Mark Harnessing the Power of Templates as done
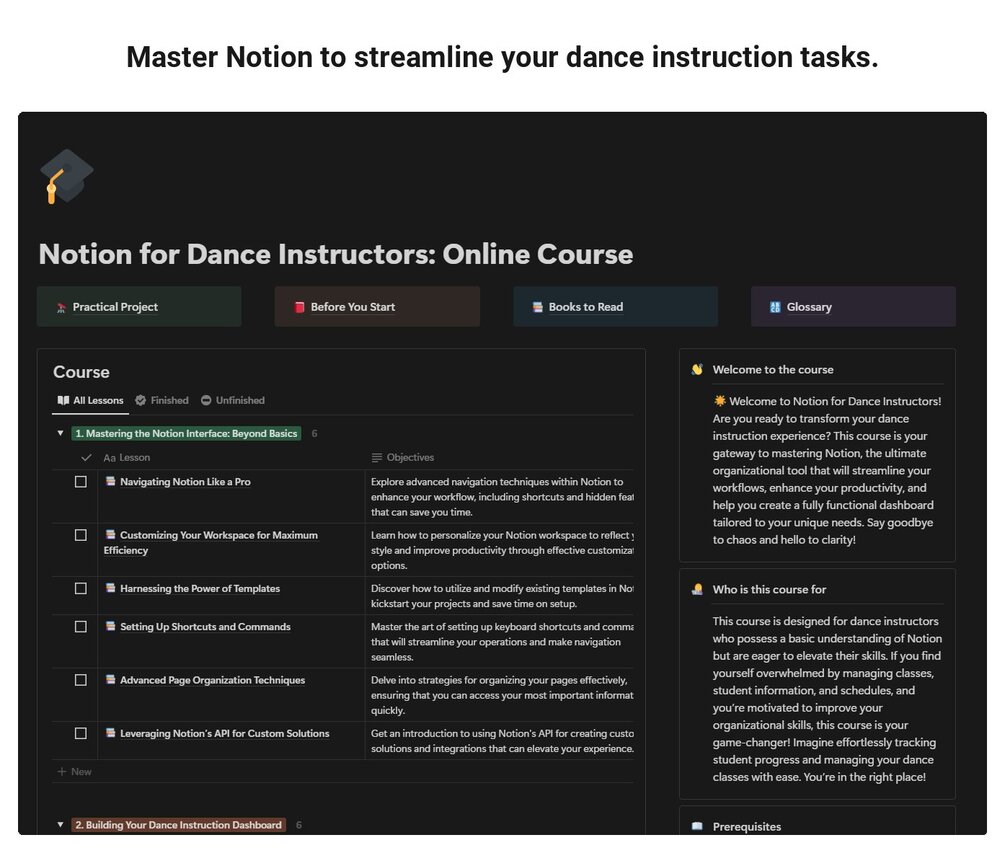Screen dimensions: 1005x853 [x=81, y=588]
